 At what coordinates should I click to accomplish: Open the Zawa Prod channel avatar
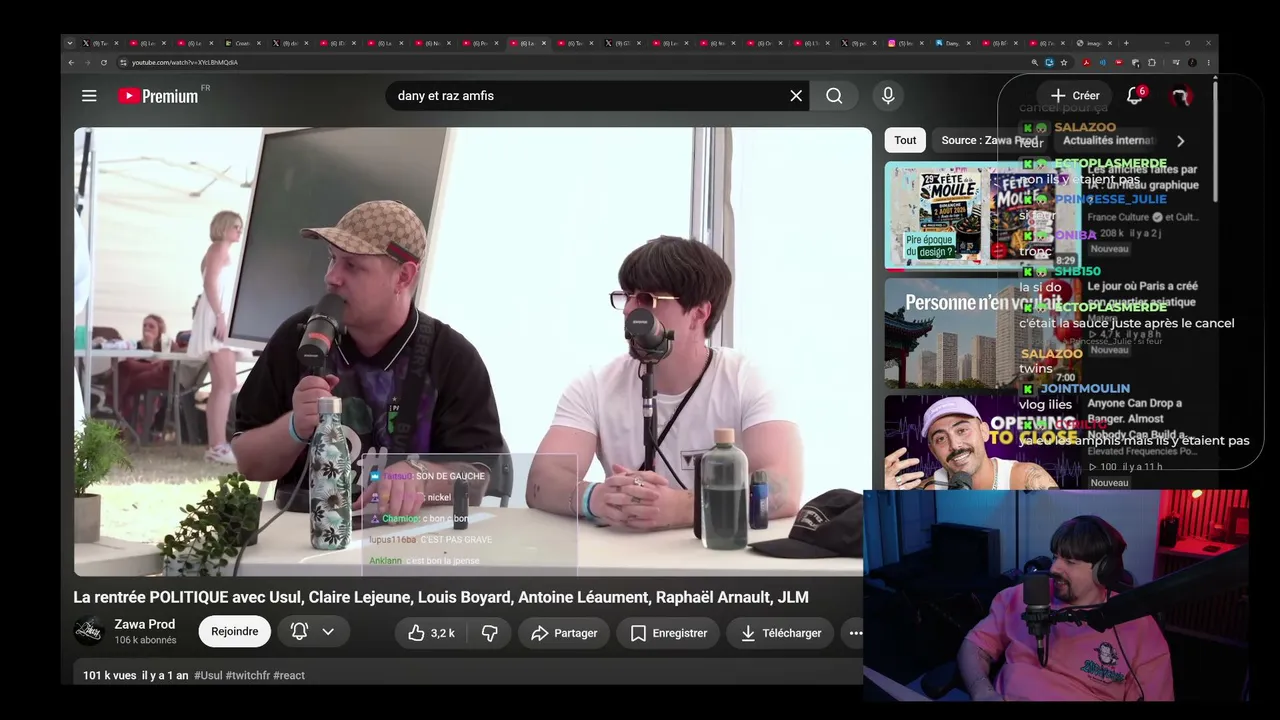pyautogui.click(x=89, y=631)
